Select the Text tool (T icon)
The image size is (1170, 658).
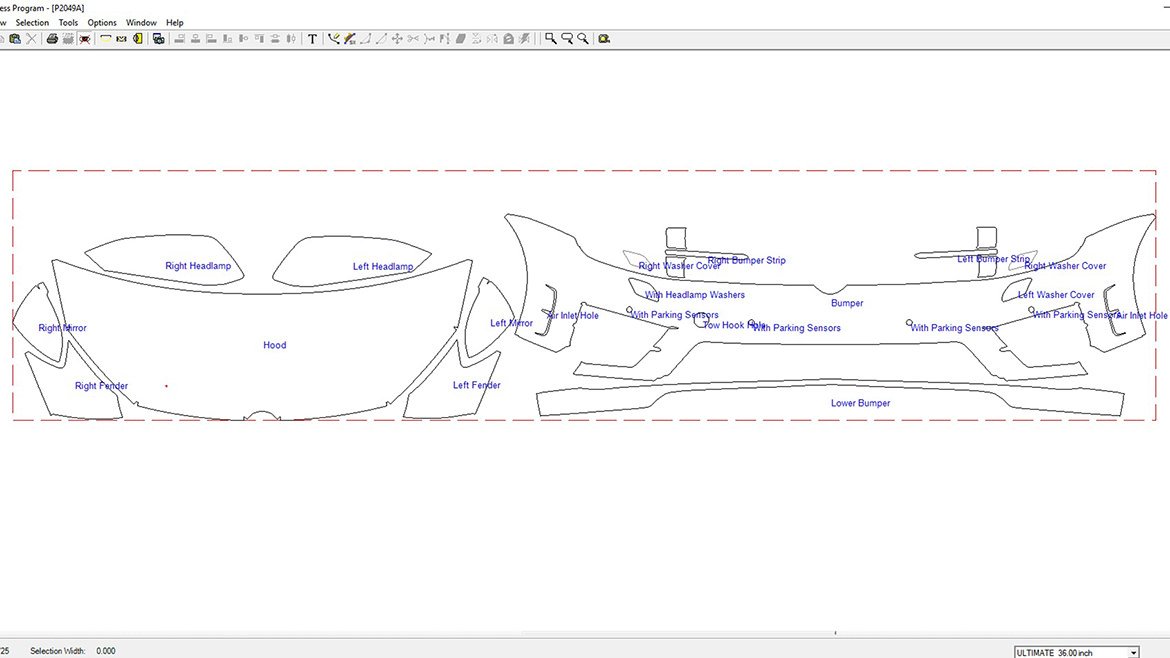(x=312, y=39)
